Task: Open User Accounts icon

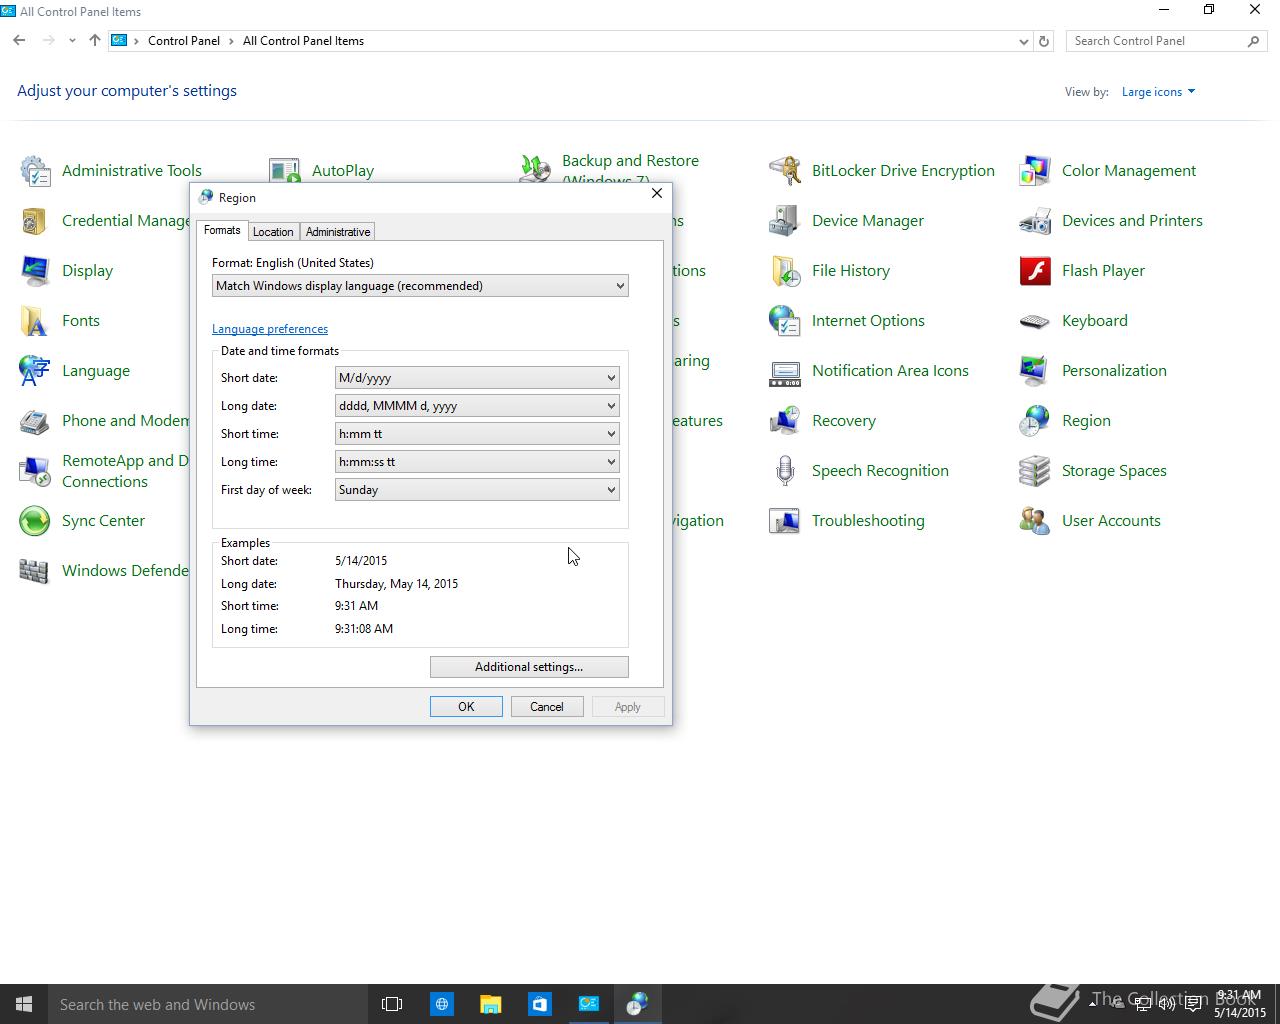Action: point(1035,521)
